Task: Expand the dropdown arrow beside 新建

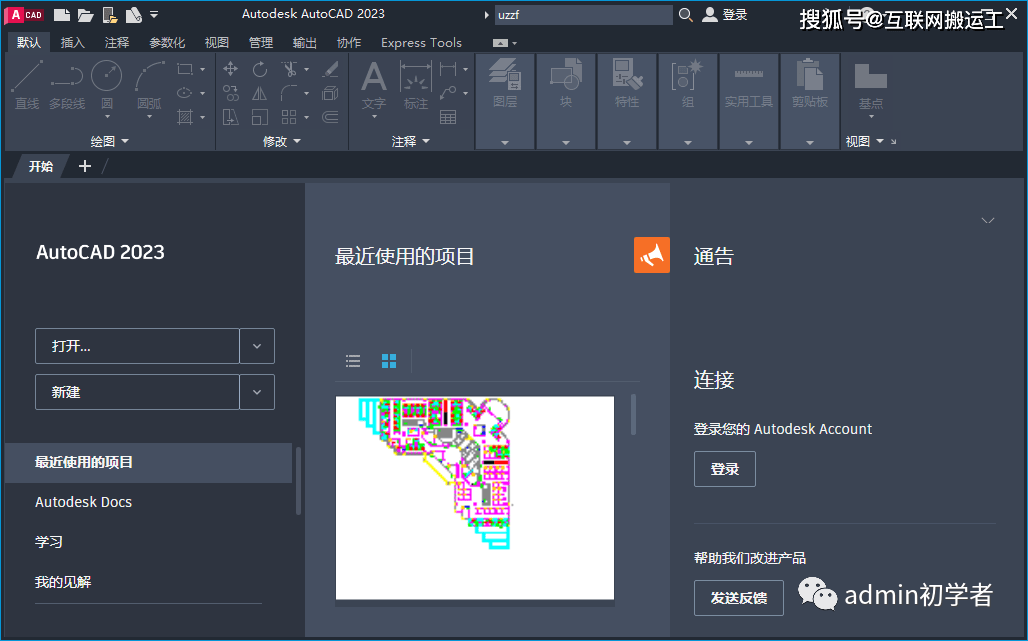Action: point(257,392)
